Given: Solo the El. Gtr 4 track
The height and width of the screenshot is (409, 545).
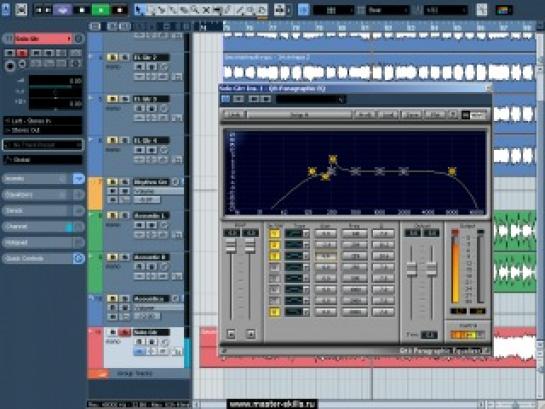Looking at the screenshot, I should click(124, 140).
